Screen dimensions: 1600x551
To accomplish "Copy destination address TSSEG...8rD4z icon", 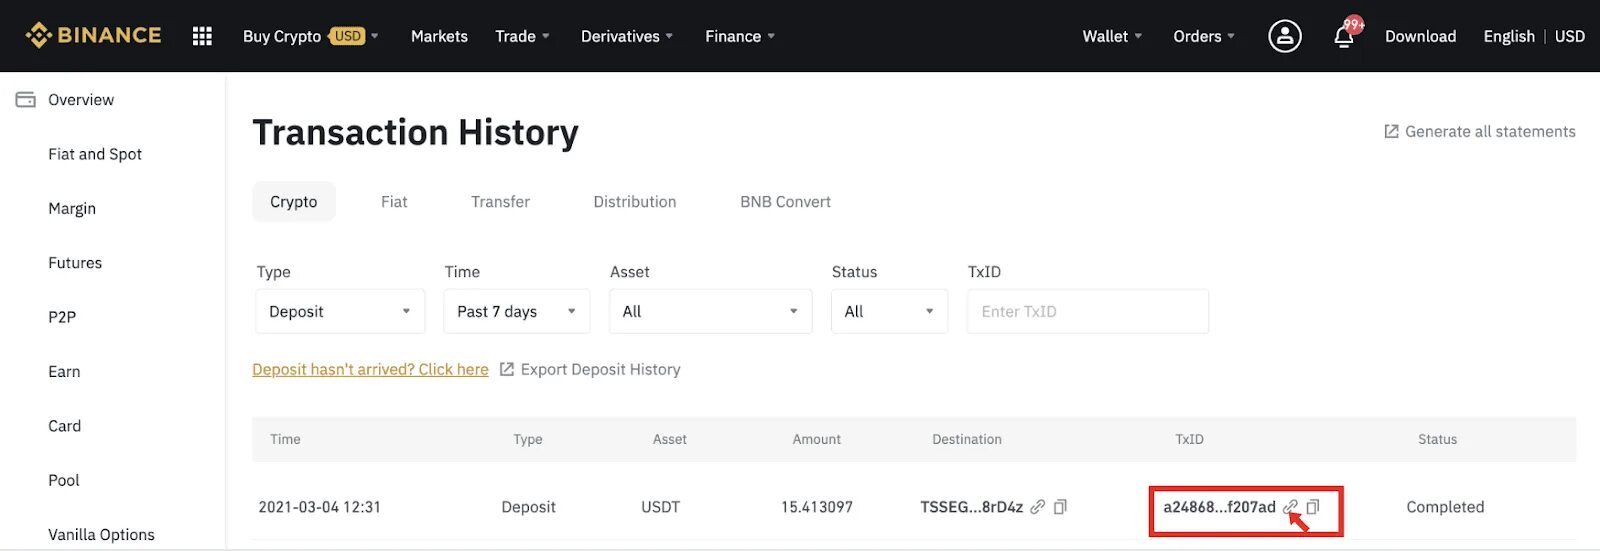I will point(1060,507).
